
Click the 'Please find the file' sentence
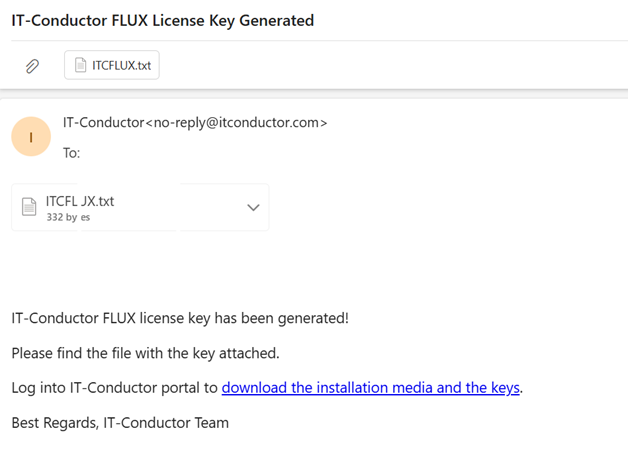point(145,353)
